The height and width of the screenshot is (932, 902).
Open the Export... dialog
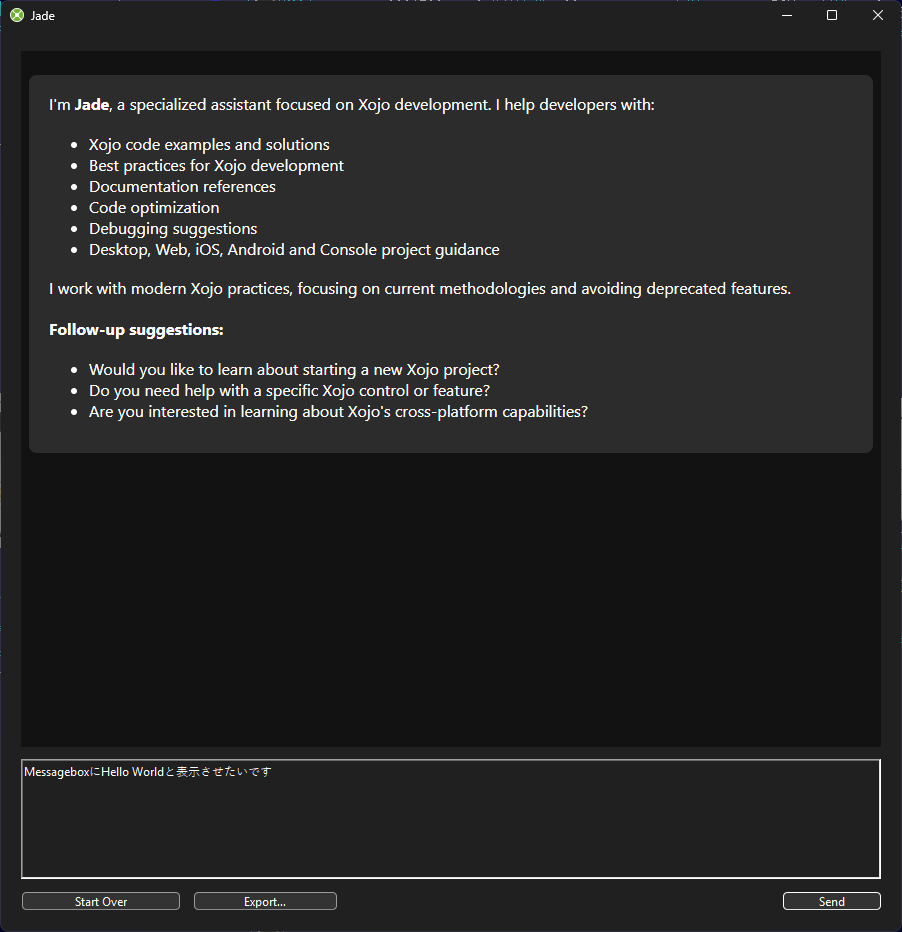pos(265,901)
